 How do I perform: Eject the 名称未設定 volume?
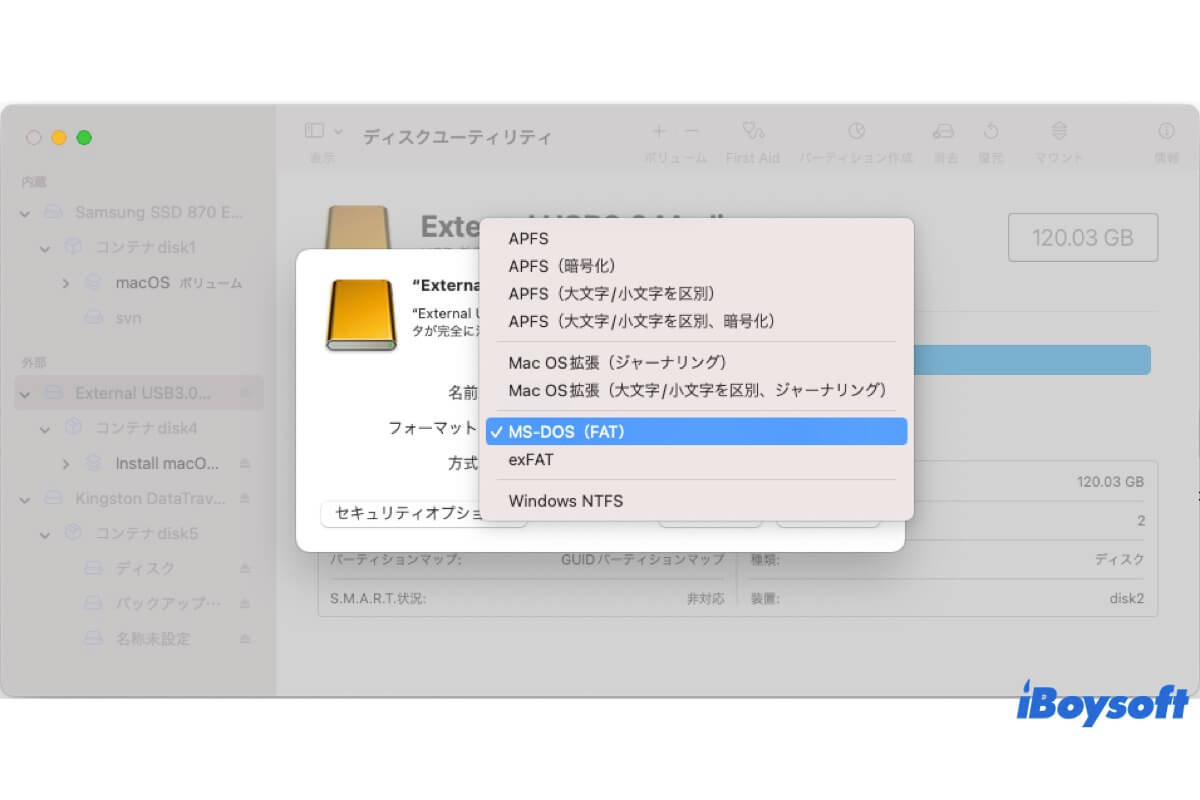[245, 639]
